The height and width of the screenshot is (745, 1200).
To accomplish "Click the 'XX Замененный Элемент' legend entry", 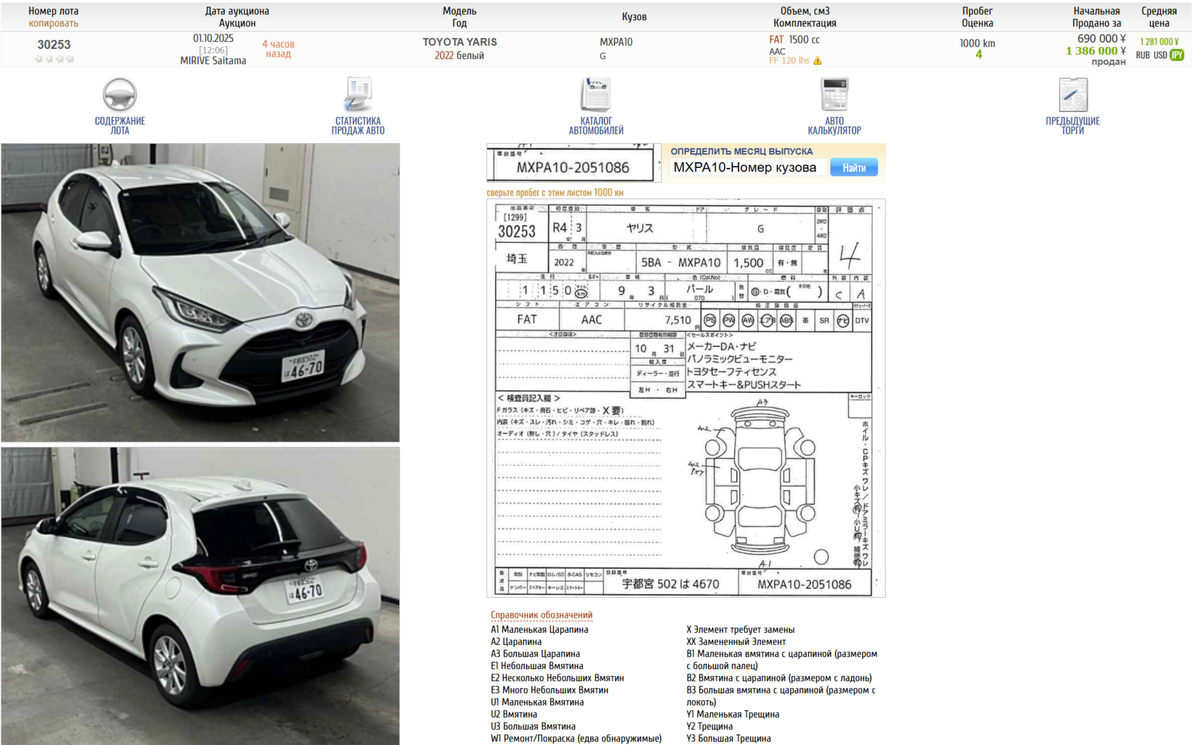I will pos(736,641).
